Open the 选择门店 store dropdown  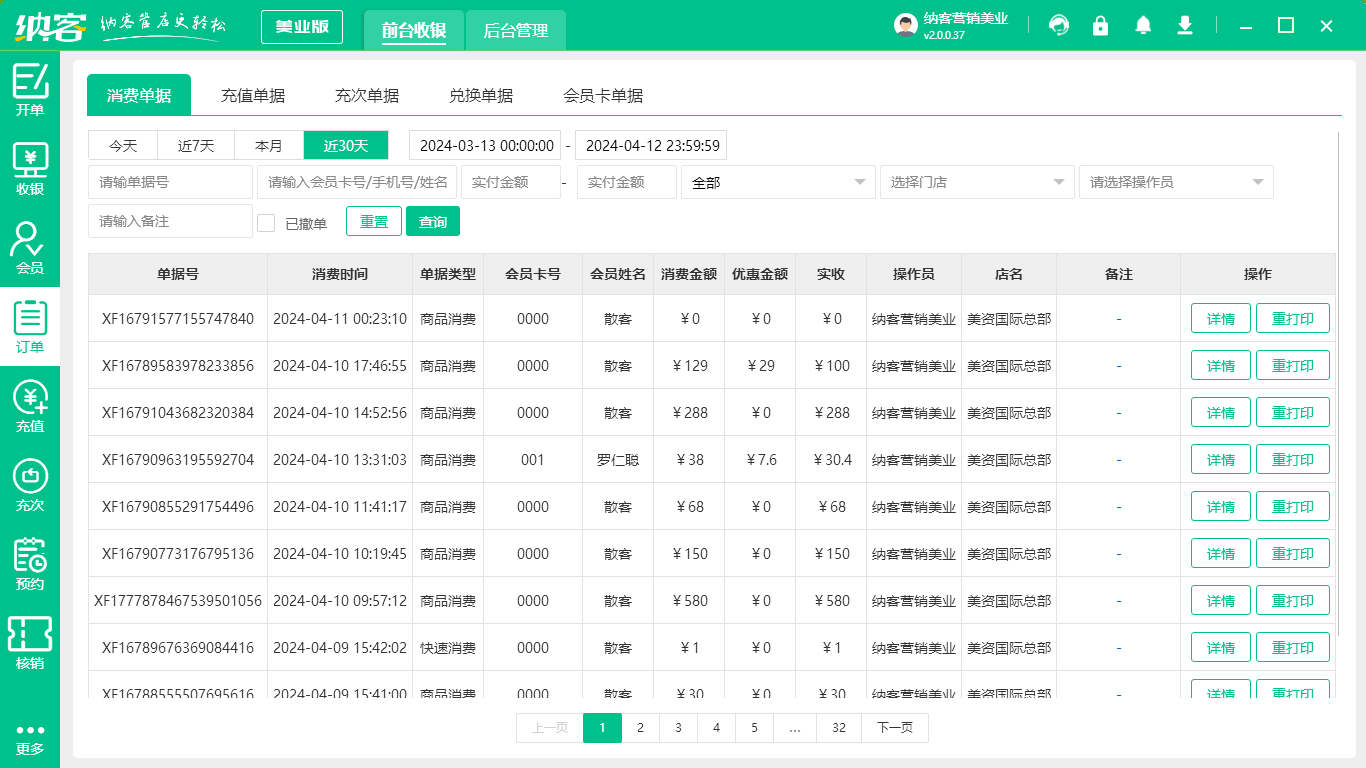pyautogui.click(x=975, y=182)
